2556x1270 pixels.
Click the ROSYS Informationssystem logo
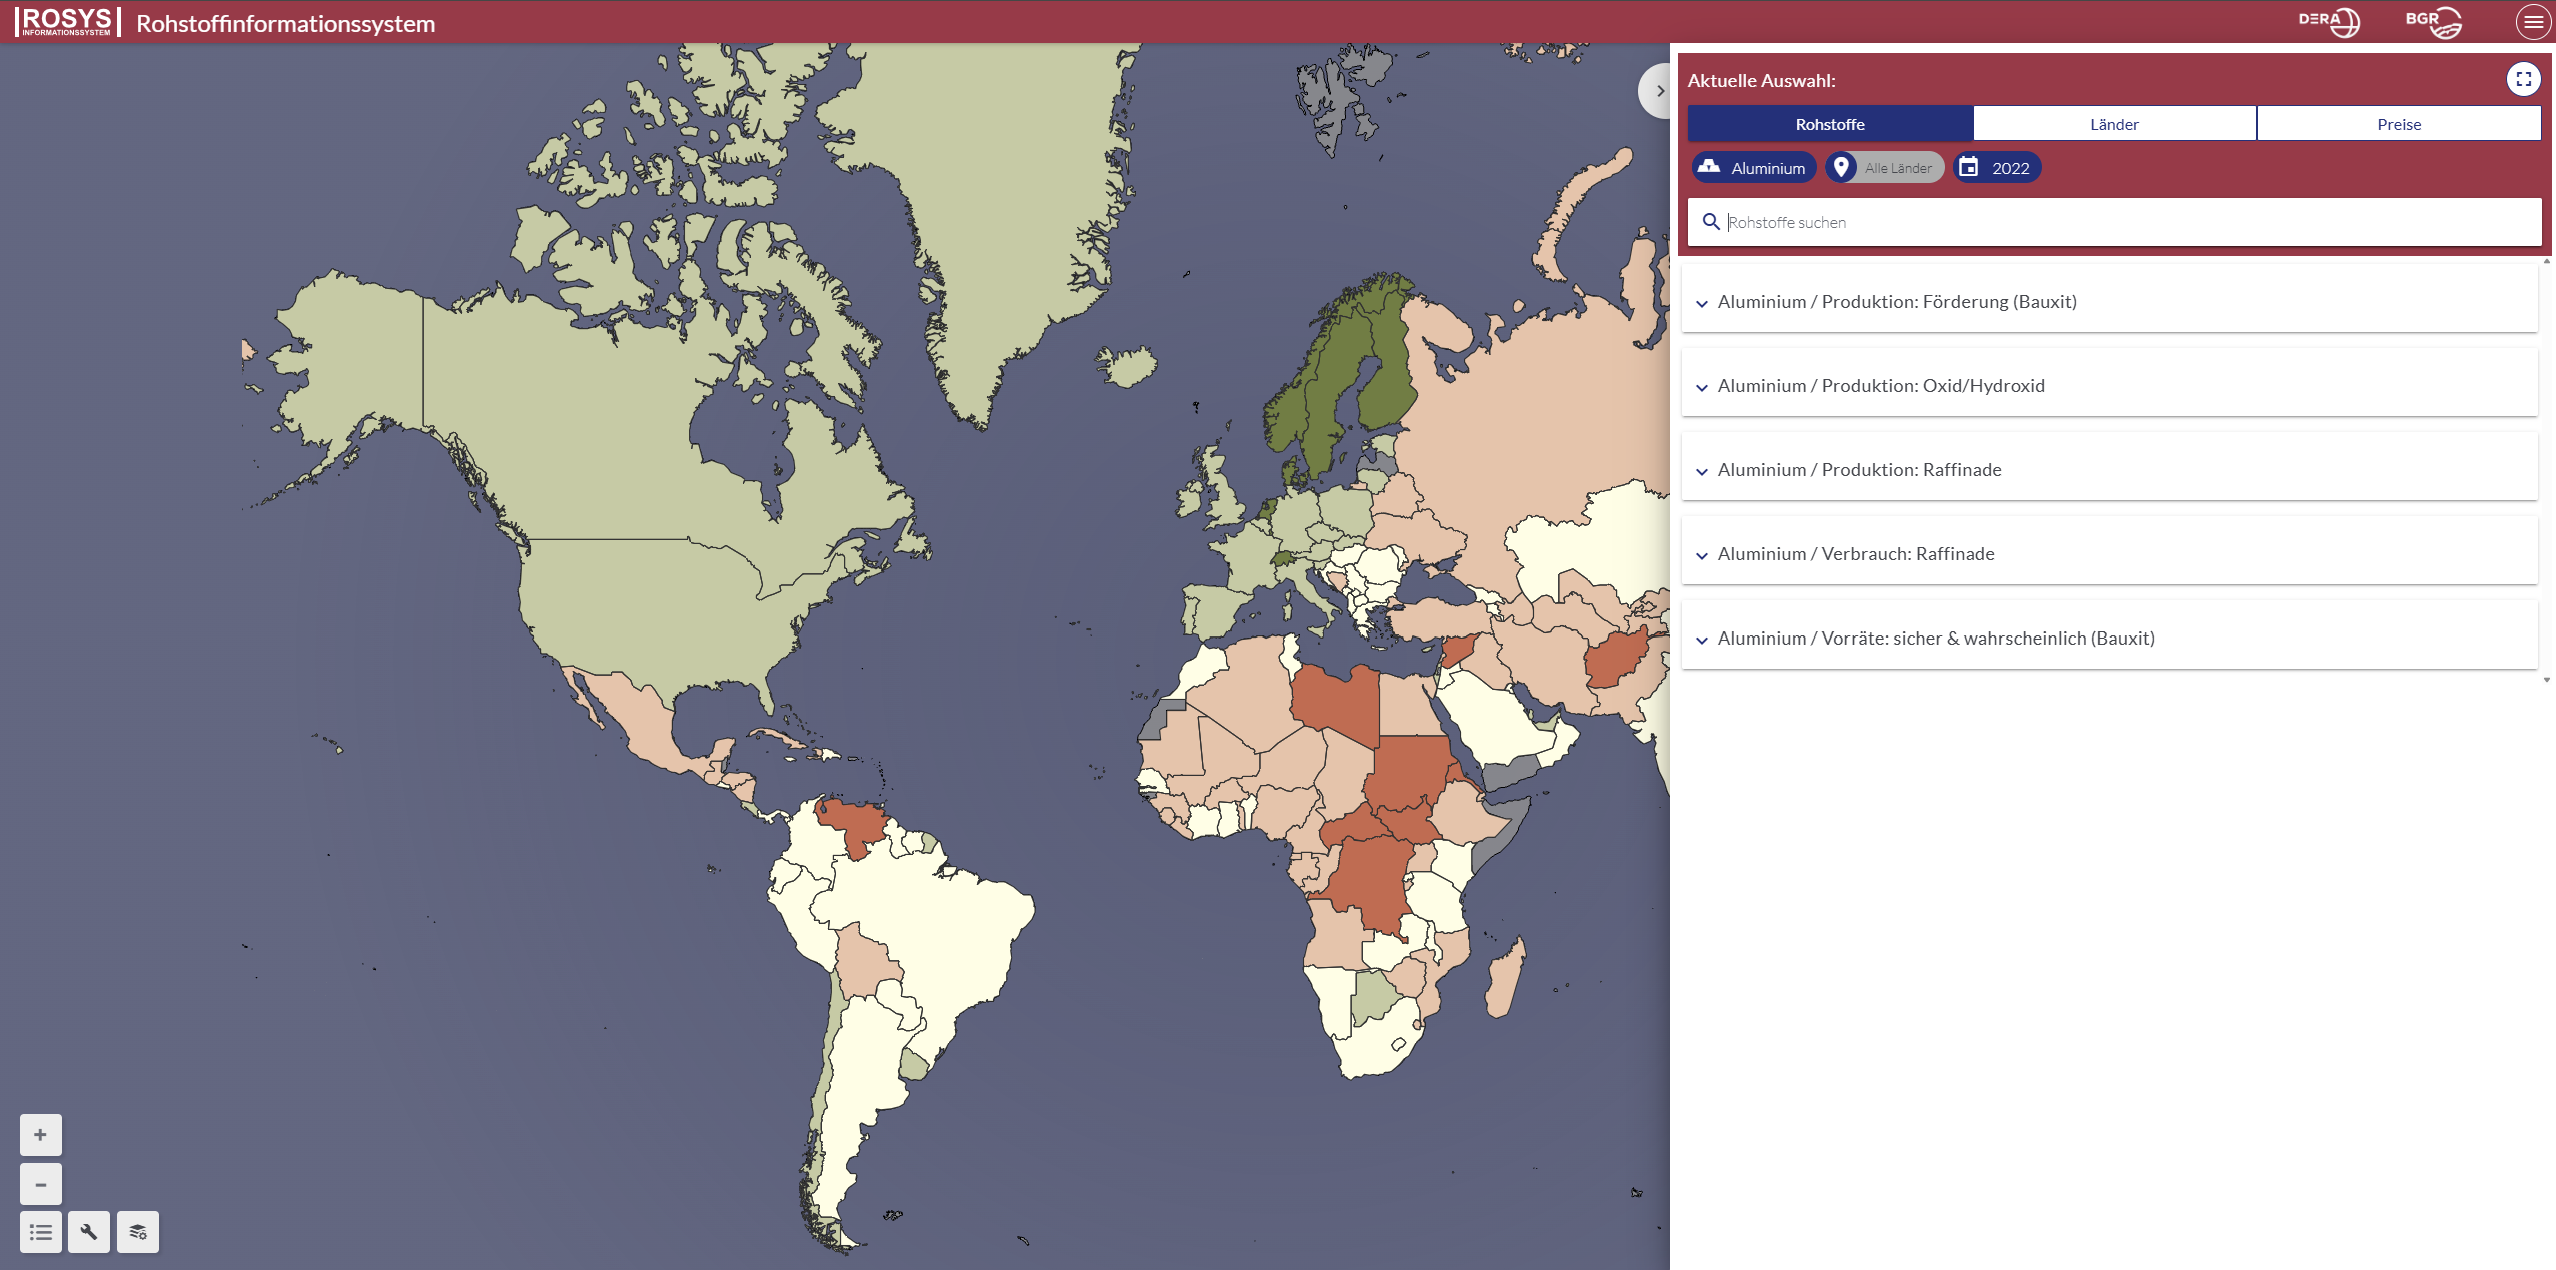pyautogui.click(x=67, y=22)
